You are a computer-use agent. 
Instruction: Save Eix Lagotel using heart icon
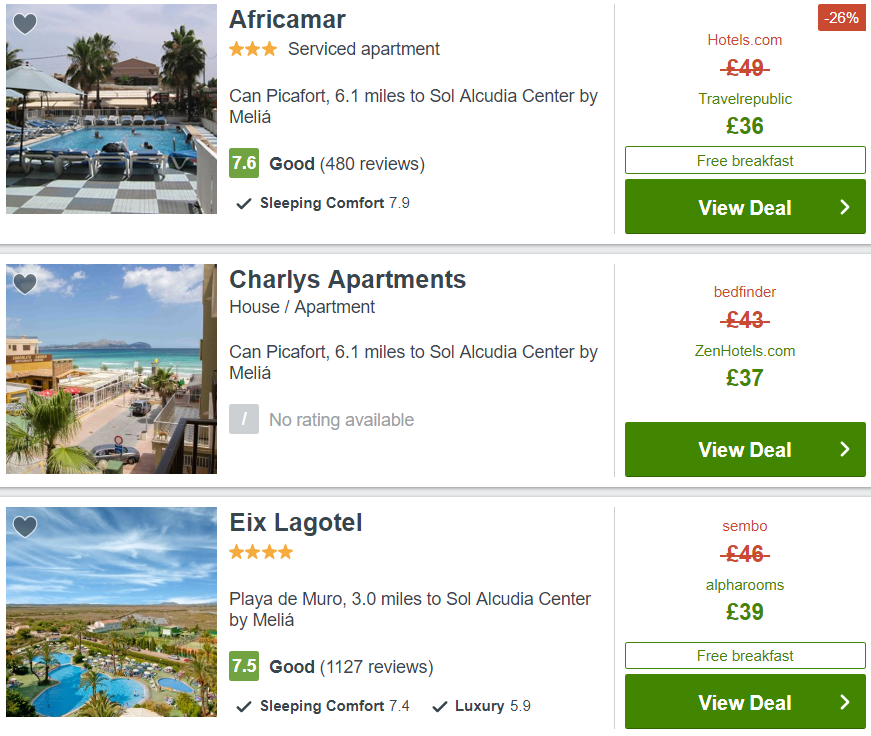(25, 527)
